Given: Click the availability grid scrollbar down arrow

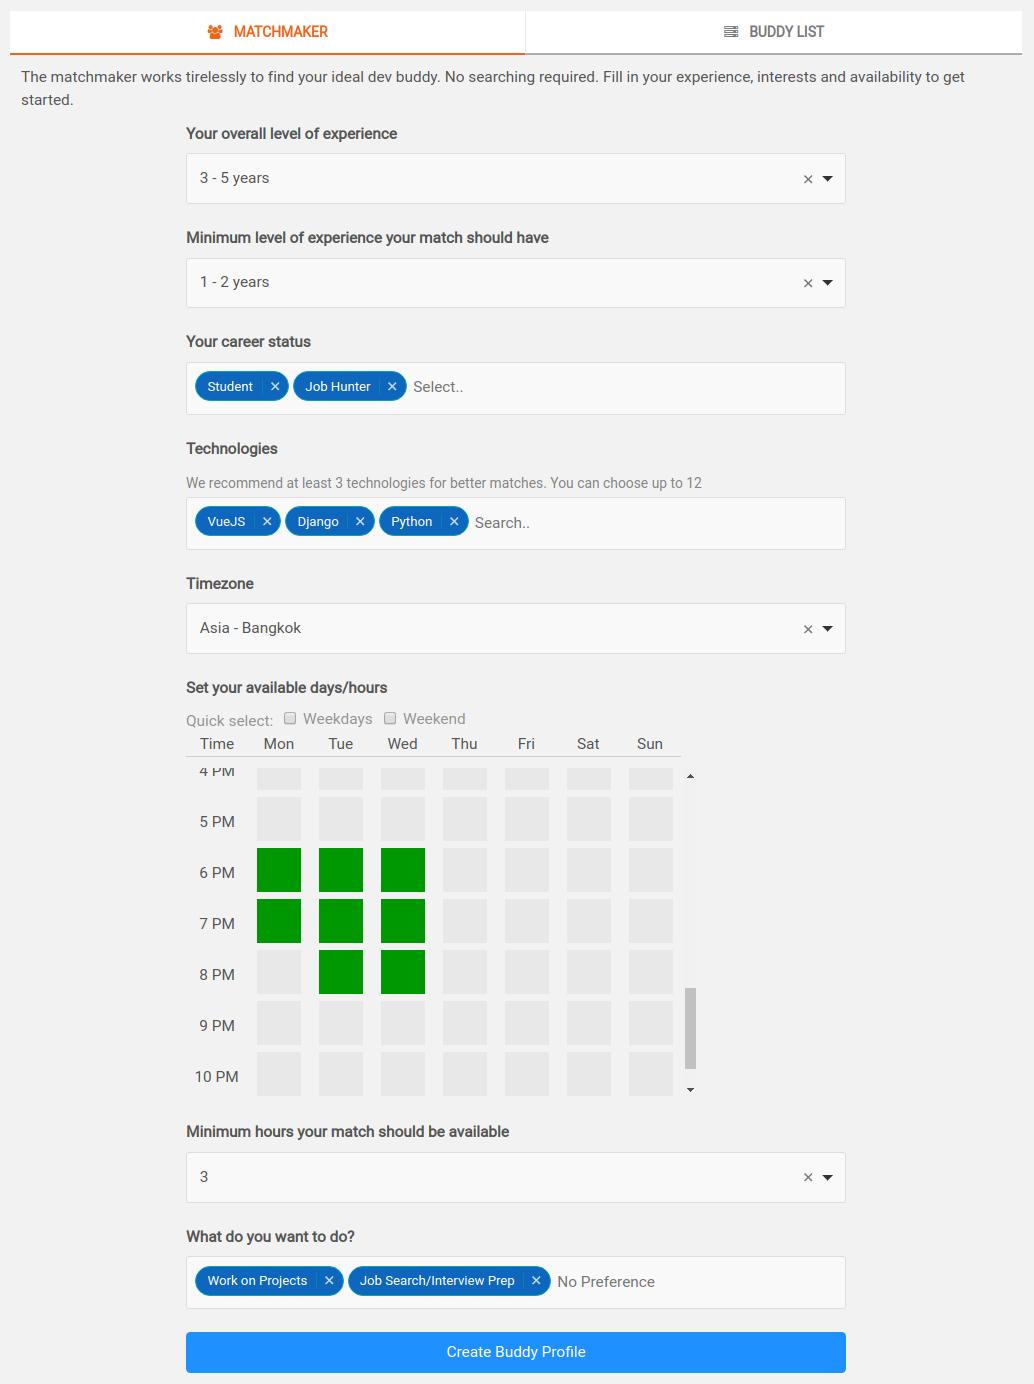Looking at the screenshot, I should tap(690, 1090).
